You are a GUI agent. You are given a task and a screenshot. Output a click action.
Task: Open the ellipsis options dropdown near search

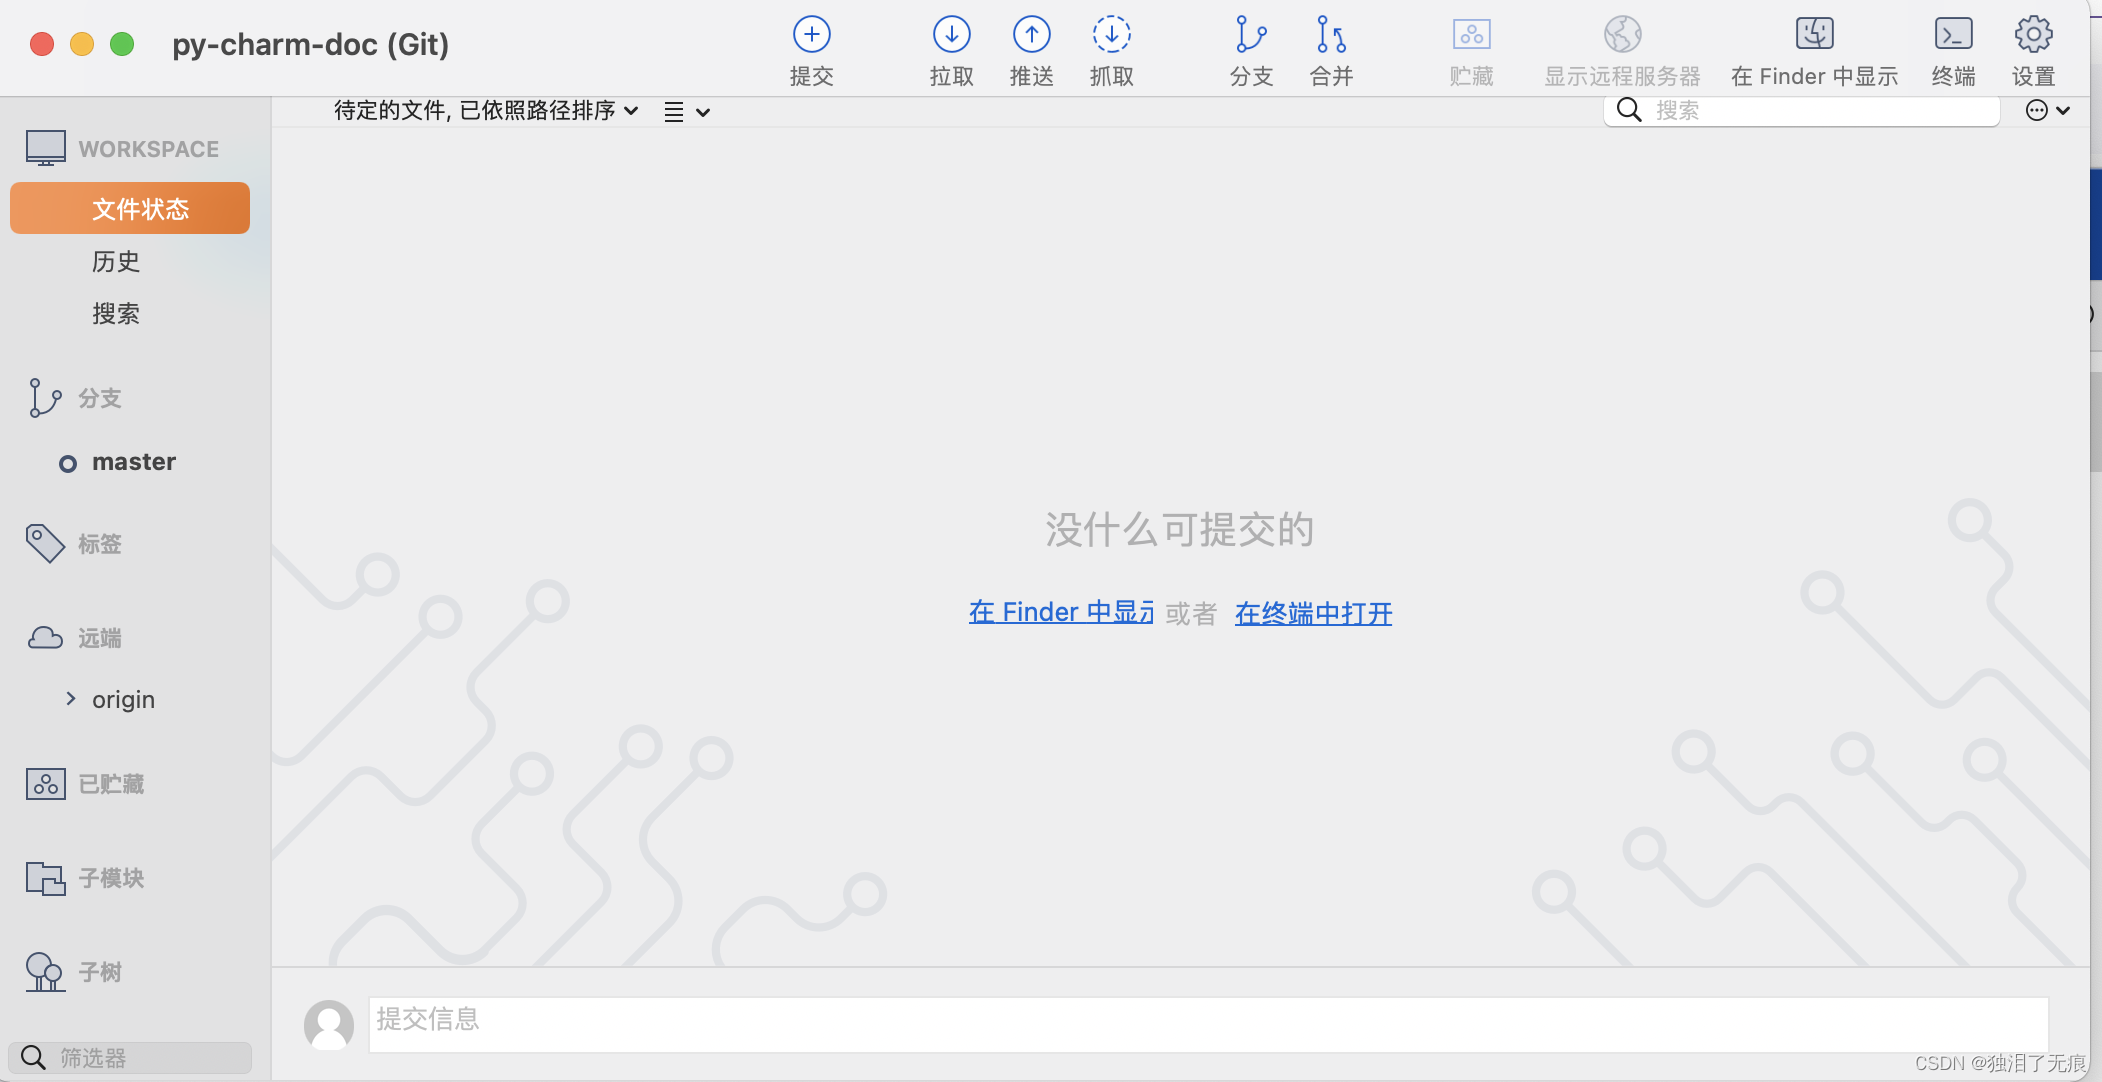tap(2047, 111)
